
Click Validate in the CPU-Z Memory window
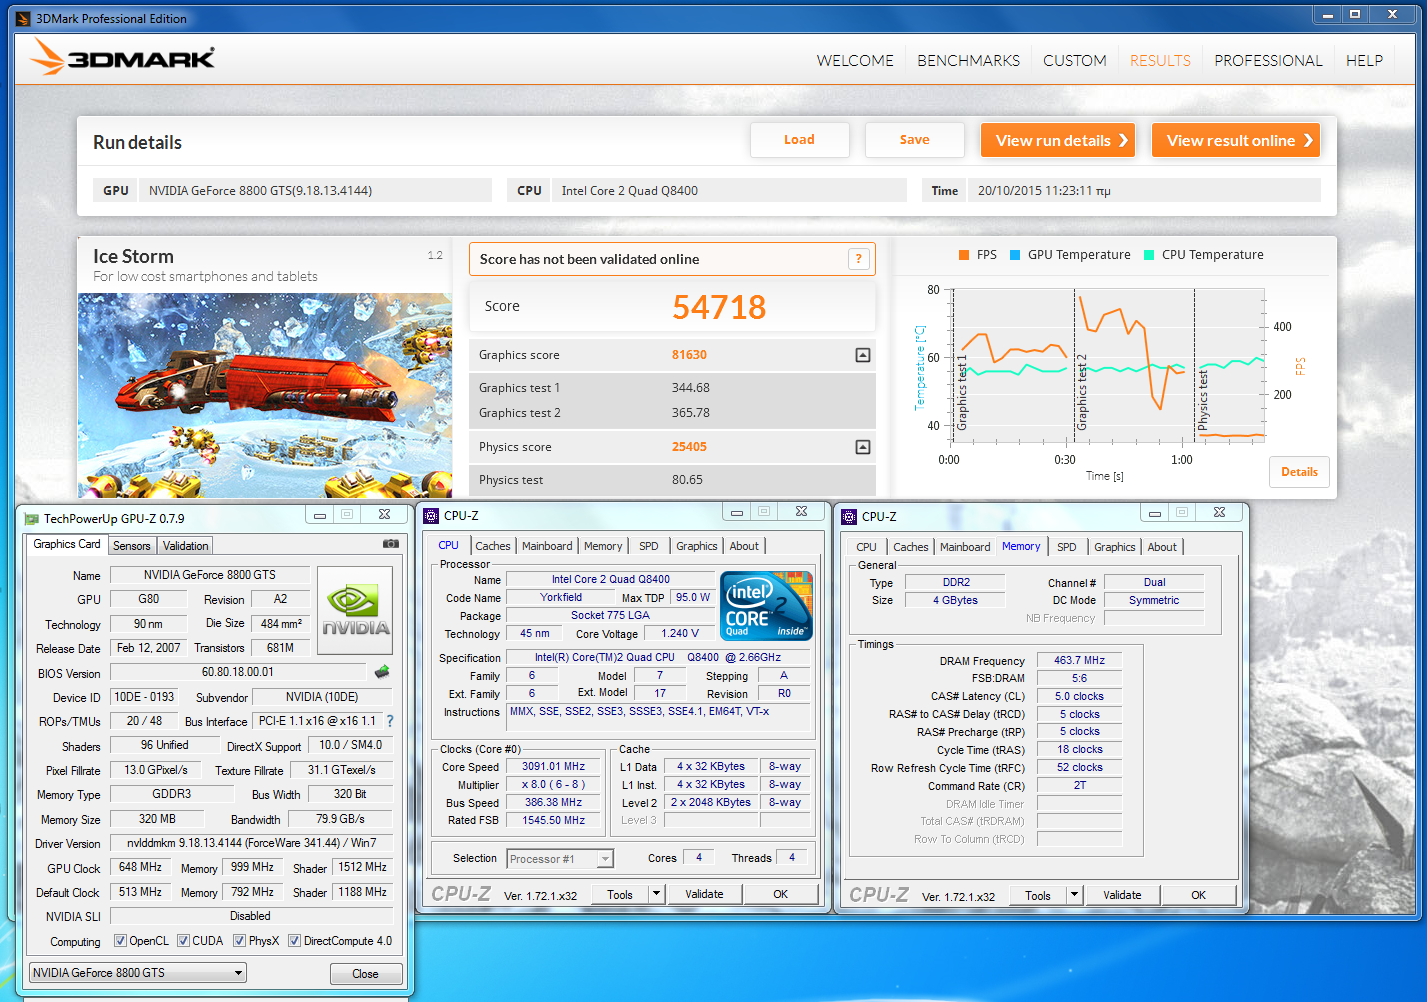click(x=1122, y=895)
